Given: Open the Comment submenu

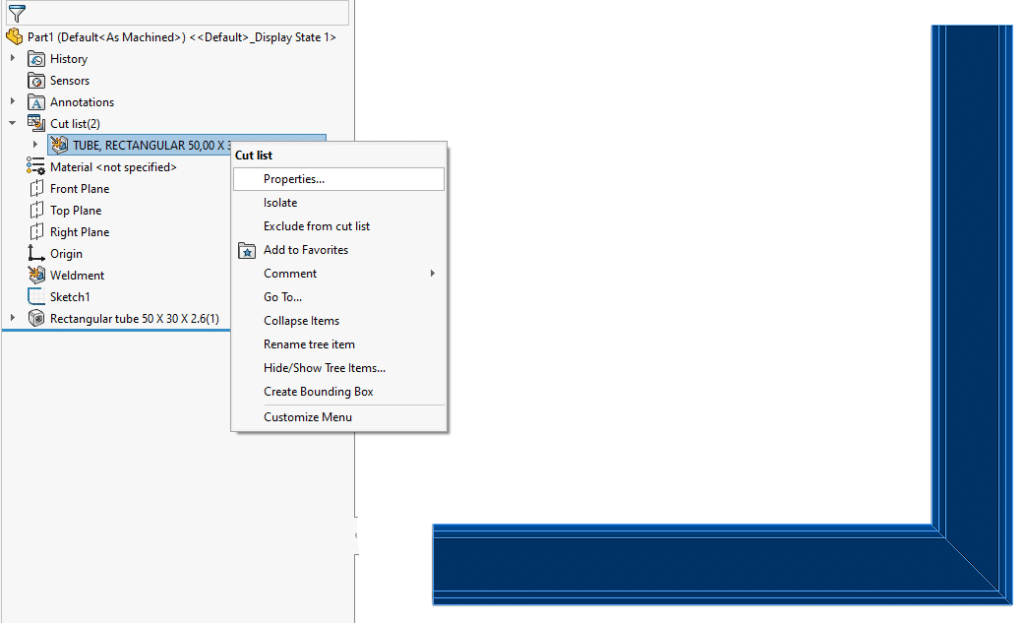Looking at the screenshot, I should pos(290,273).
